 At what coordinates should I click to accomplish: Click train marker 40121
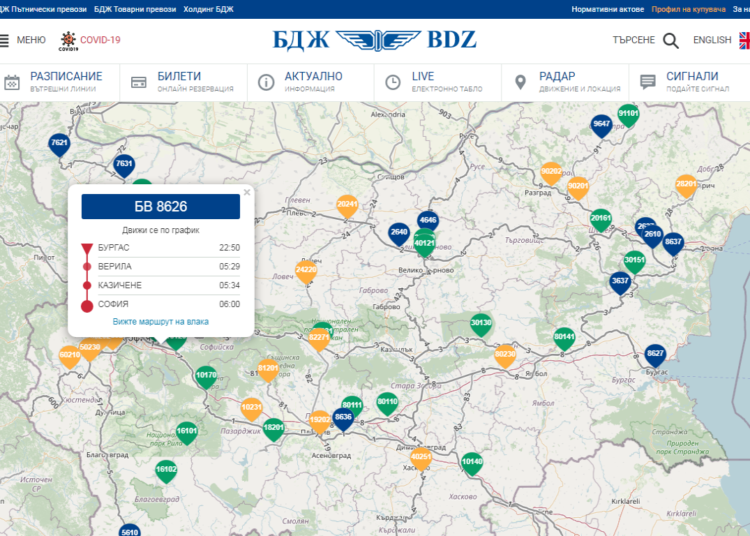coord(424,244)
